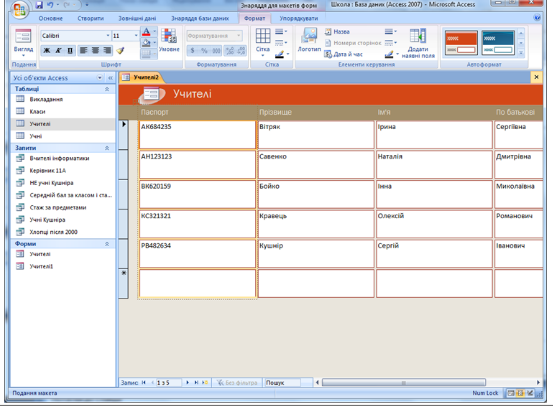Click Додати наявні поля button

418,43
